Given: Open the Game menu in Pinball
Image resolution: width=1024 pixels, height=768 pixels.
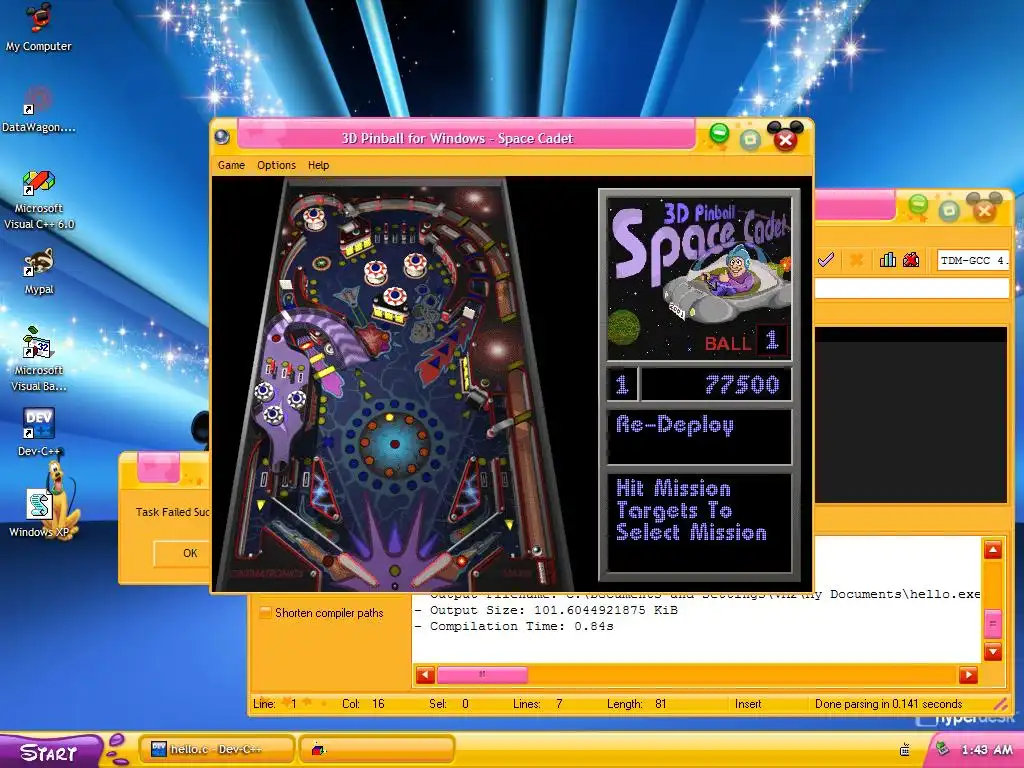Looking at the screenshot, I should [x=231, y=165].
